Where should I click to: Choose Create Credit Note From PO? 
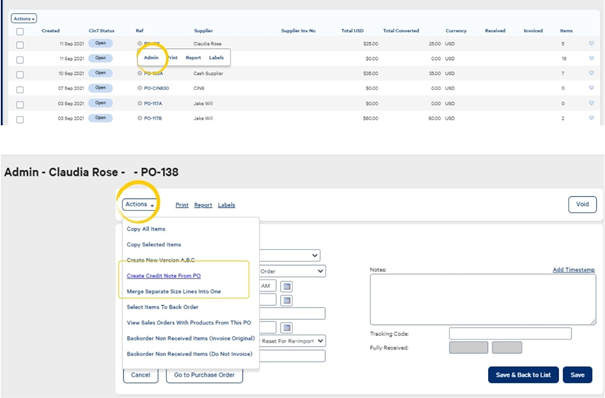pyautogui.click(x=164, y=276)
